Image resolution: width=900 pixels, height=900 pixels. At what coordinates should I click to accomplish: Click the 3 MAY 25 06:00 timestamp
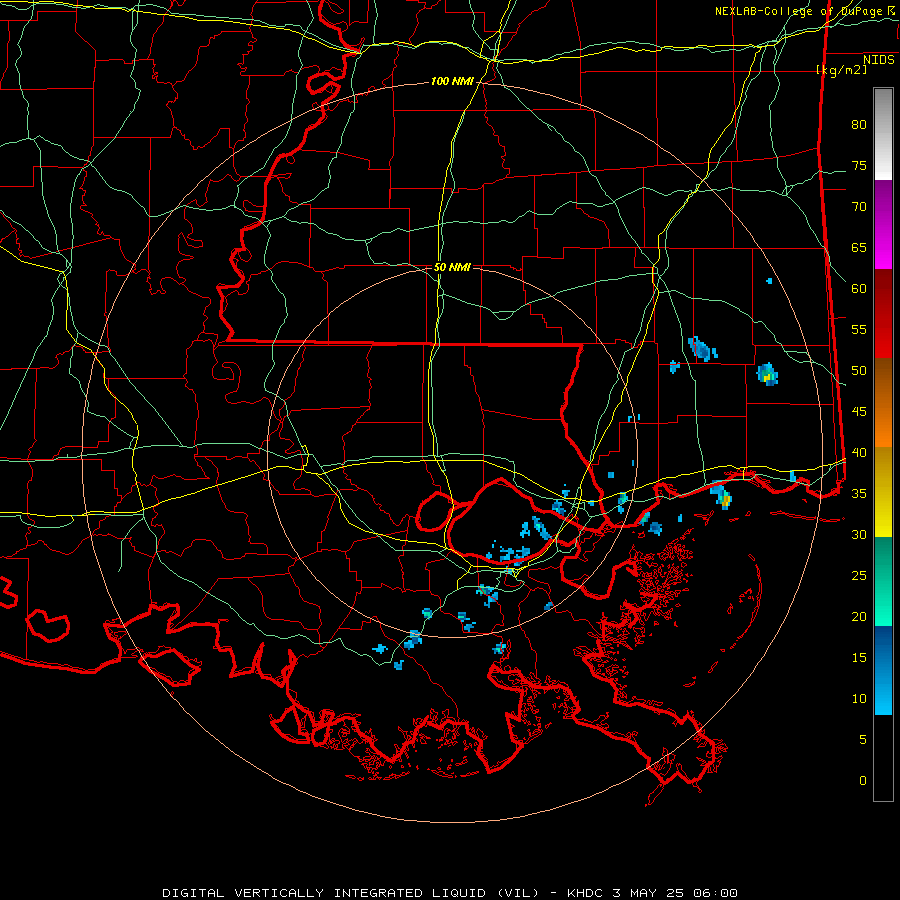click(x=675, y=893)
